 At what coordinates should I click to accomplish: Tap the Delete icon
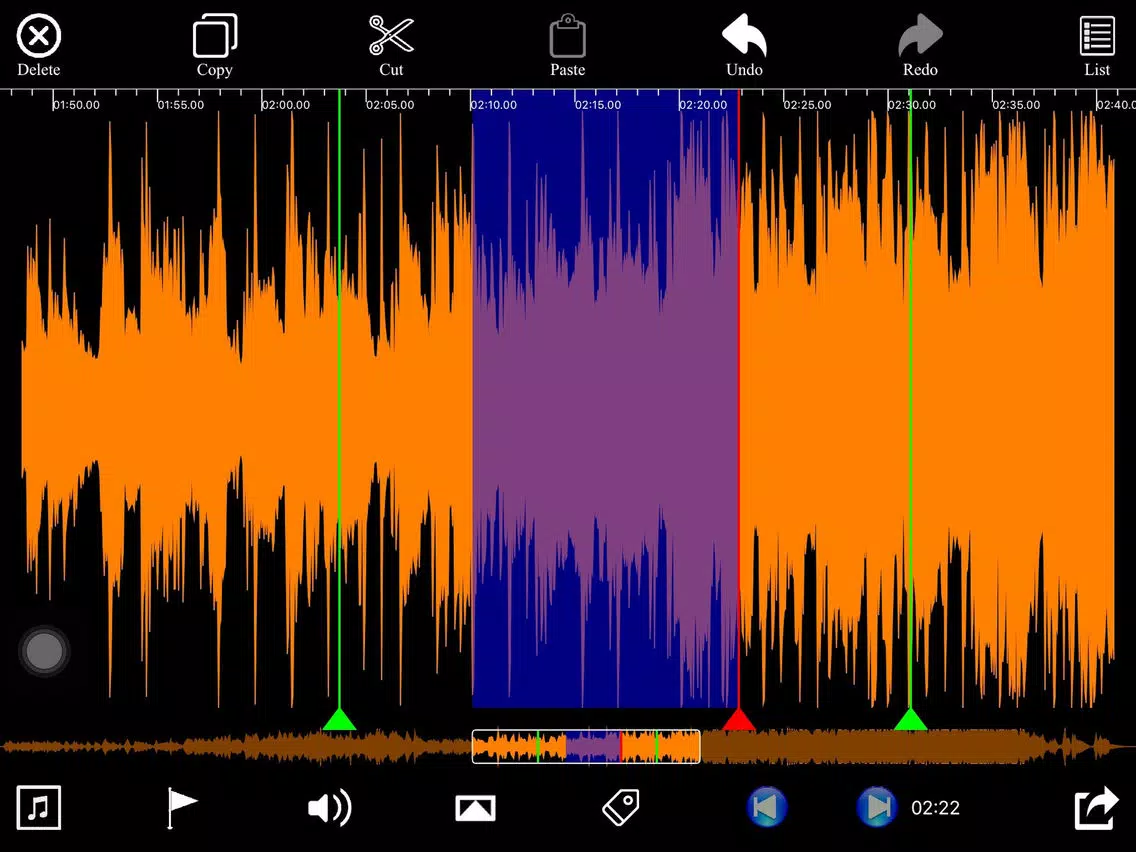point(38,36)
